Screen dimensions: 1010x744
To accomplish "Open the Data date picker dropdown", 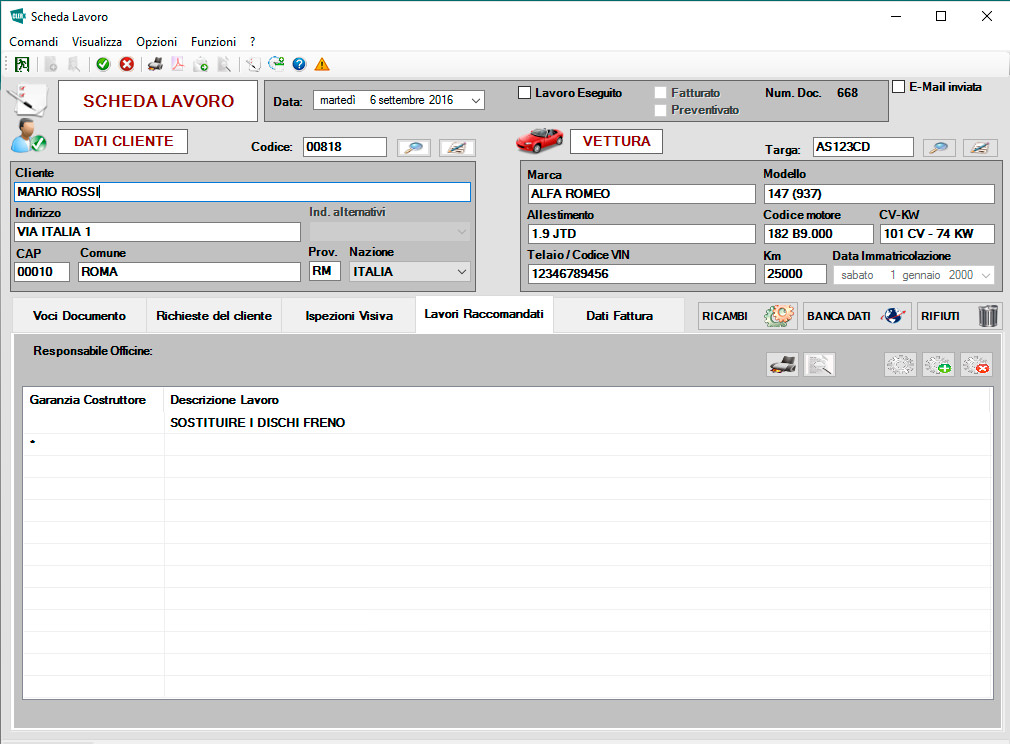I will [475, 100].
